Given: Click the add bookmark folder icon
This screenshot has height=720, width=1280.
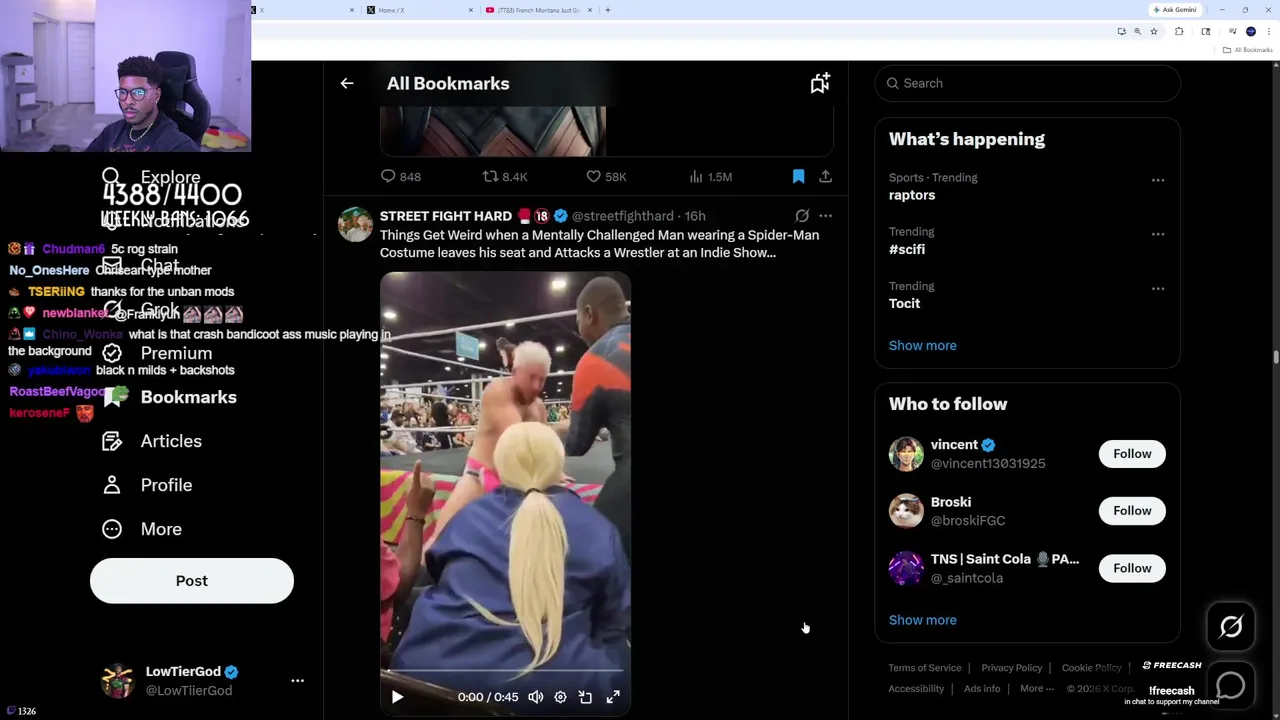Looking at the screenshot, I should click(820, 83).
